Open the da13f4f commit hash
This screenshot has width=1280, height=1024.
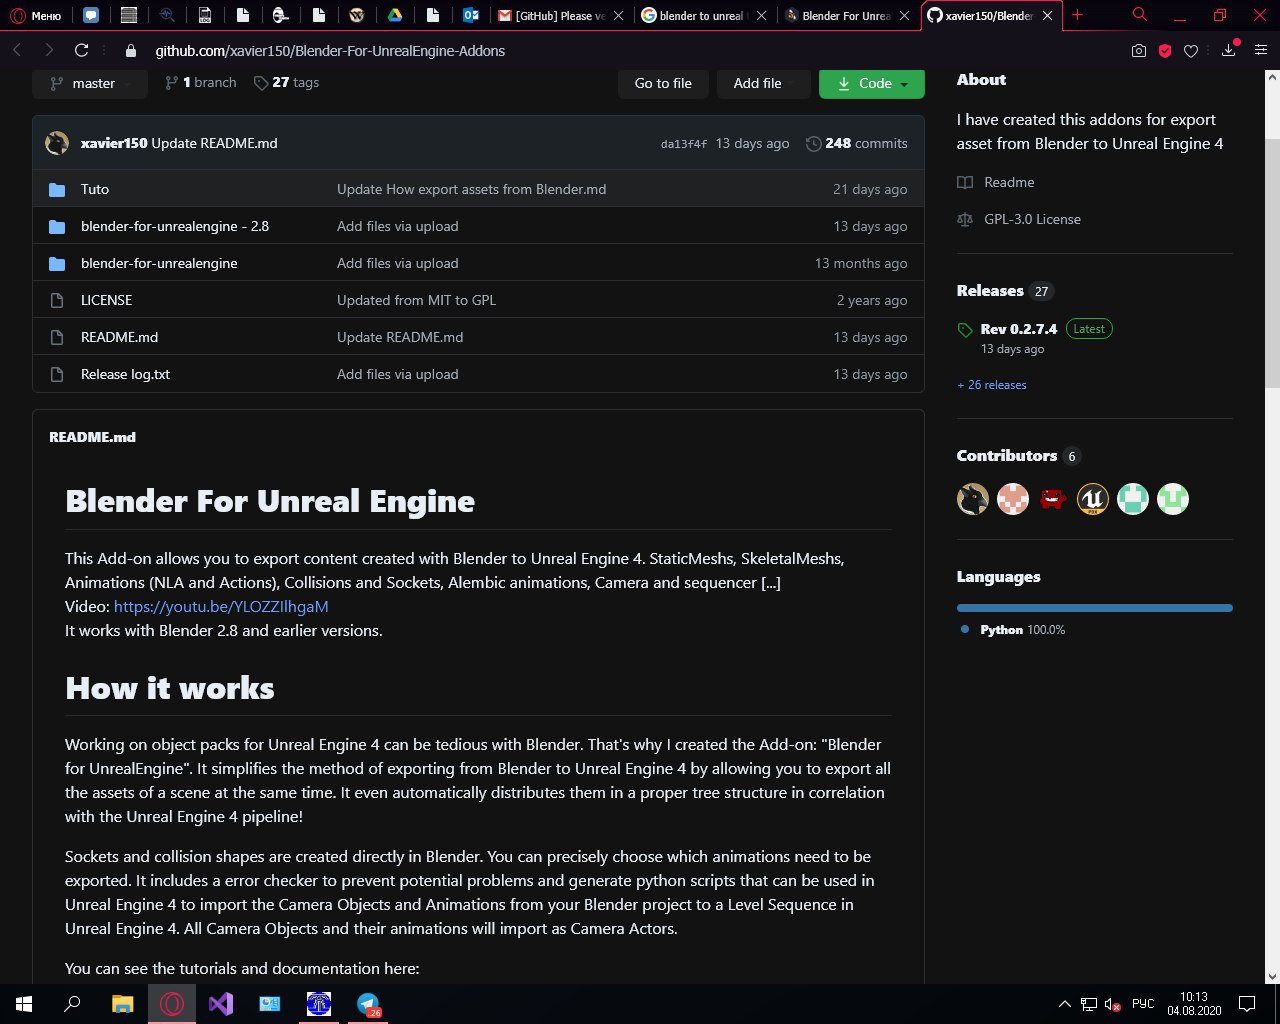684,144
